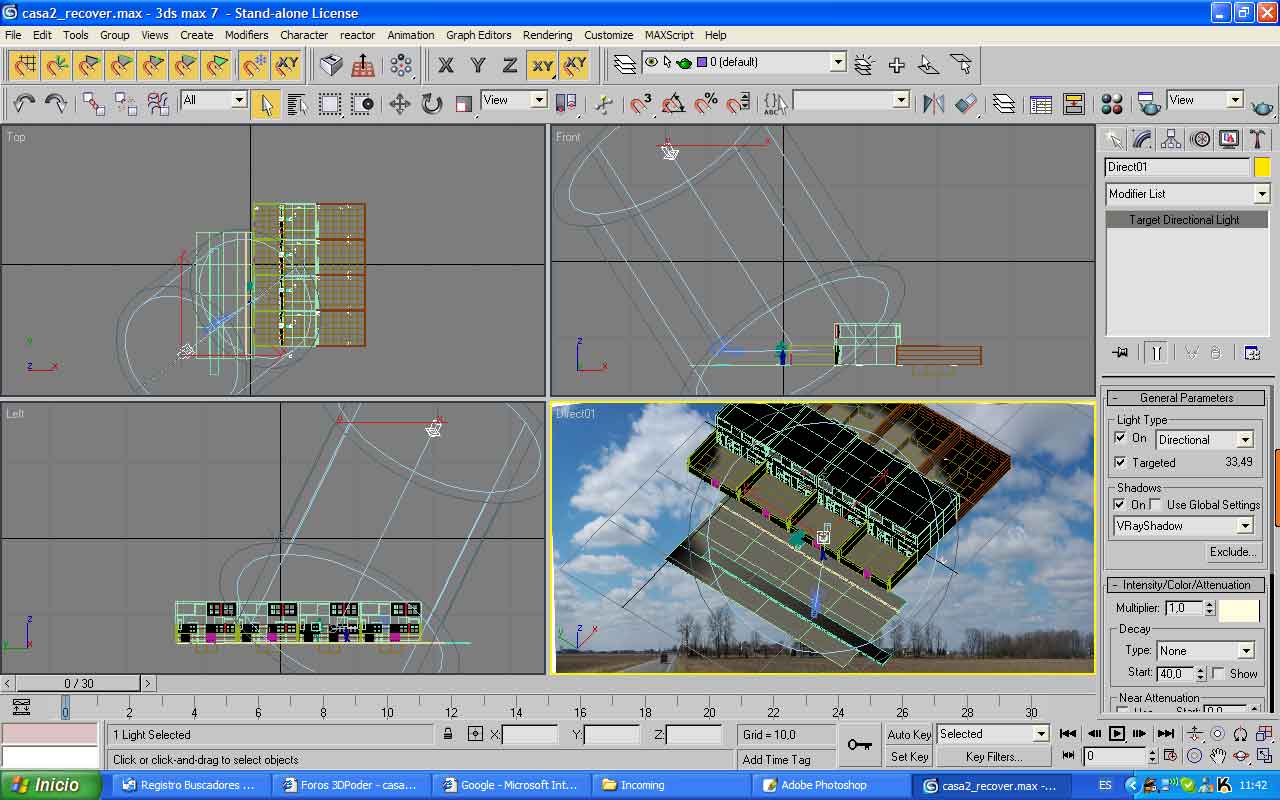Open the Named Selection Sets editor icon
The image size is (1280, 800).
(775, 103)
